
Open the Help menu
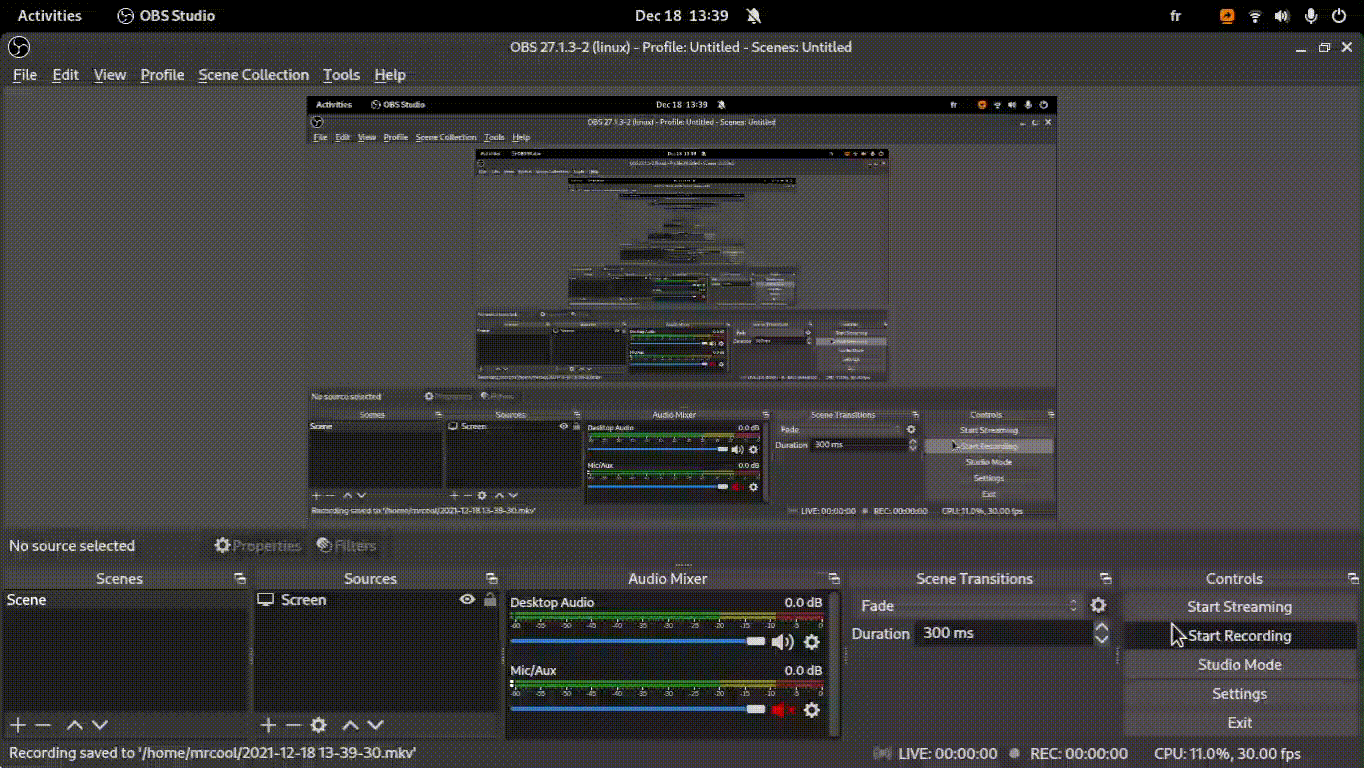pyautogui.click(x=390, y=75)
